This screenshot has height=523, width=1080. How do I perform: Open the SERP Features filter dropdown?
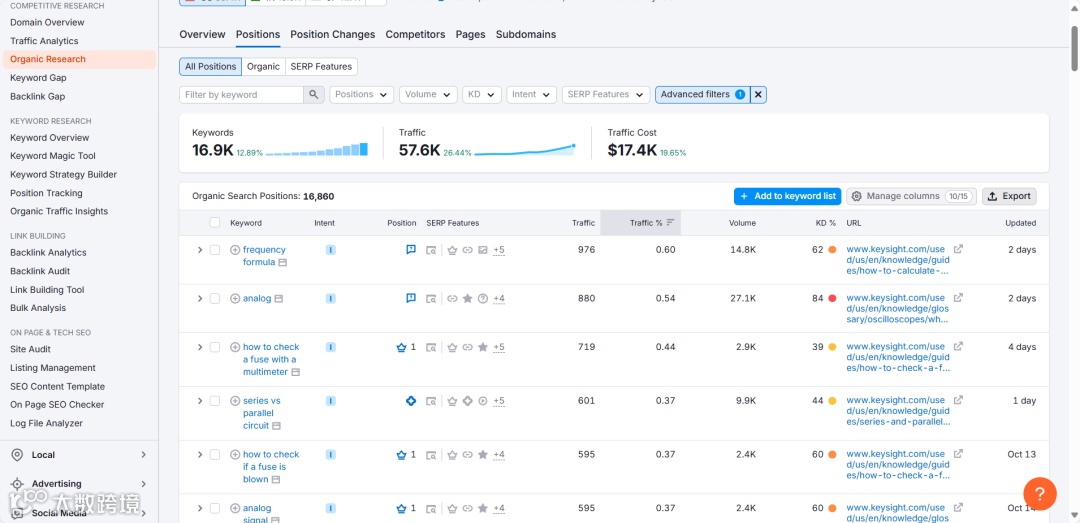coord(606,94)
